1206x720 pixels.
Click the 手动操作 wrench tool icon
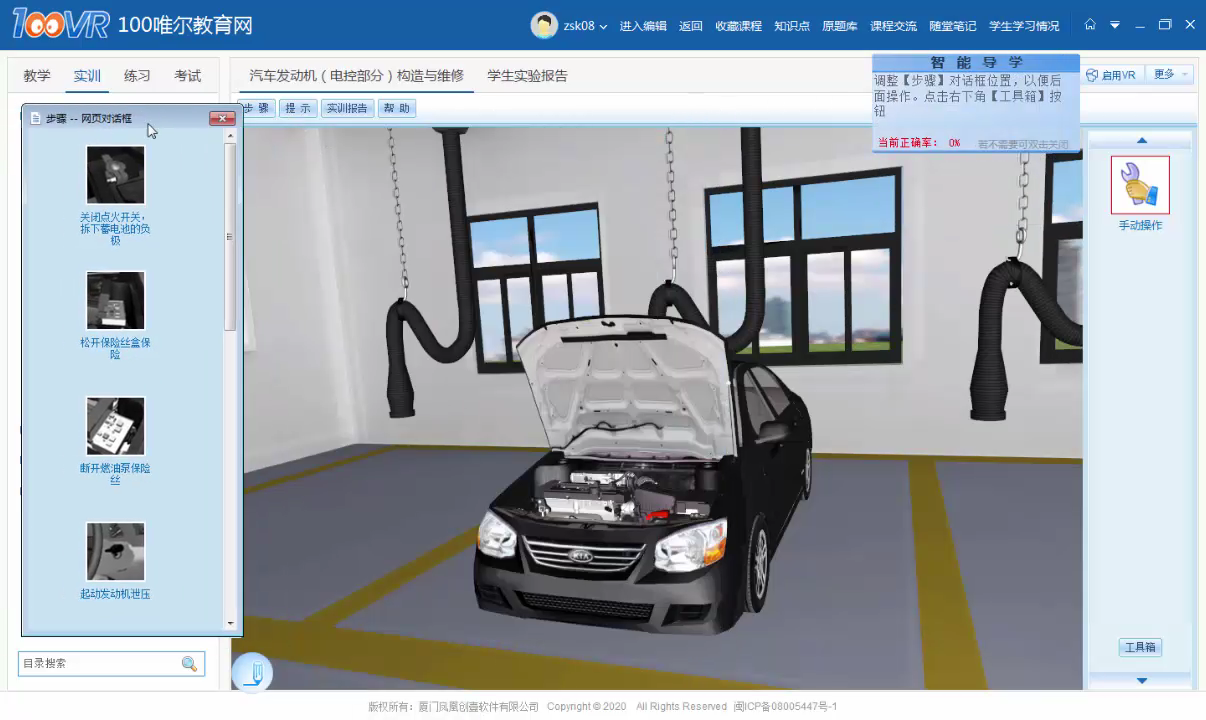click(1140, 185)
